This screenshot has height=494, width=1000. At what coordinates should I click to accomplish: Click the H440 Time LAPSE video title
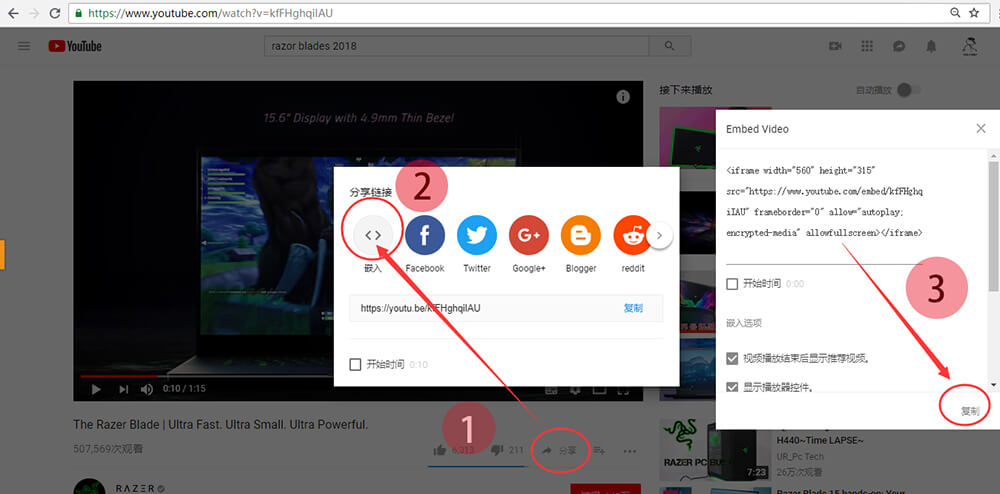pos(820,440)
